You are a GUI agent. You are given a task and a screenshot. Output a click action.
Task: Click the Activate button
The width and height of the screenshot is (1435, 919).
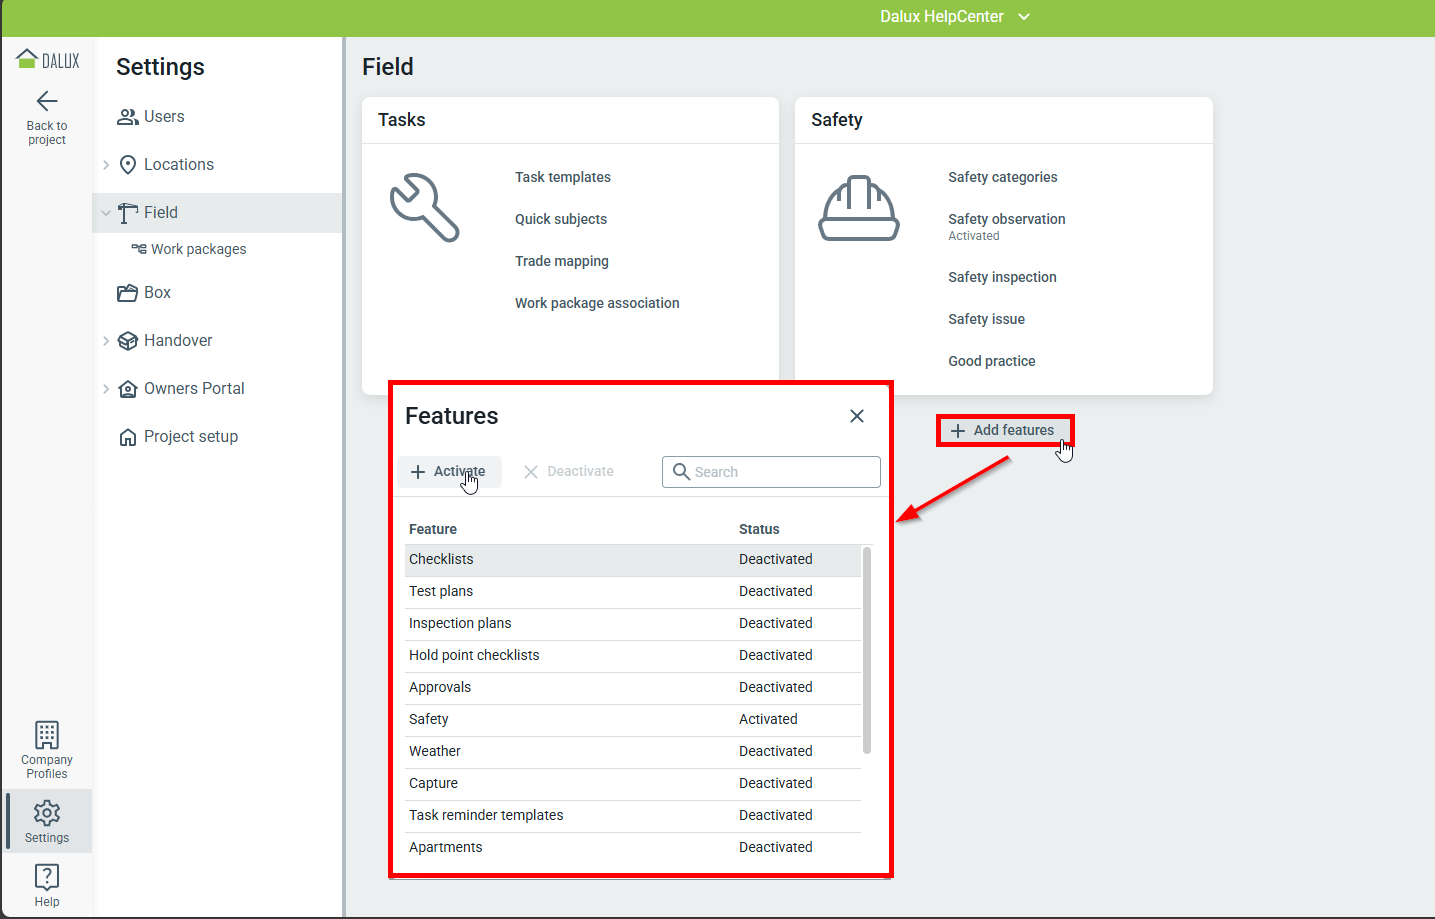pyautogui.click(x=449, y=472)
